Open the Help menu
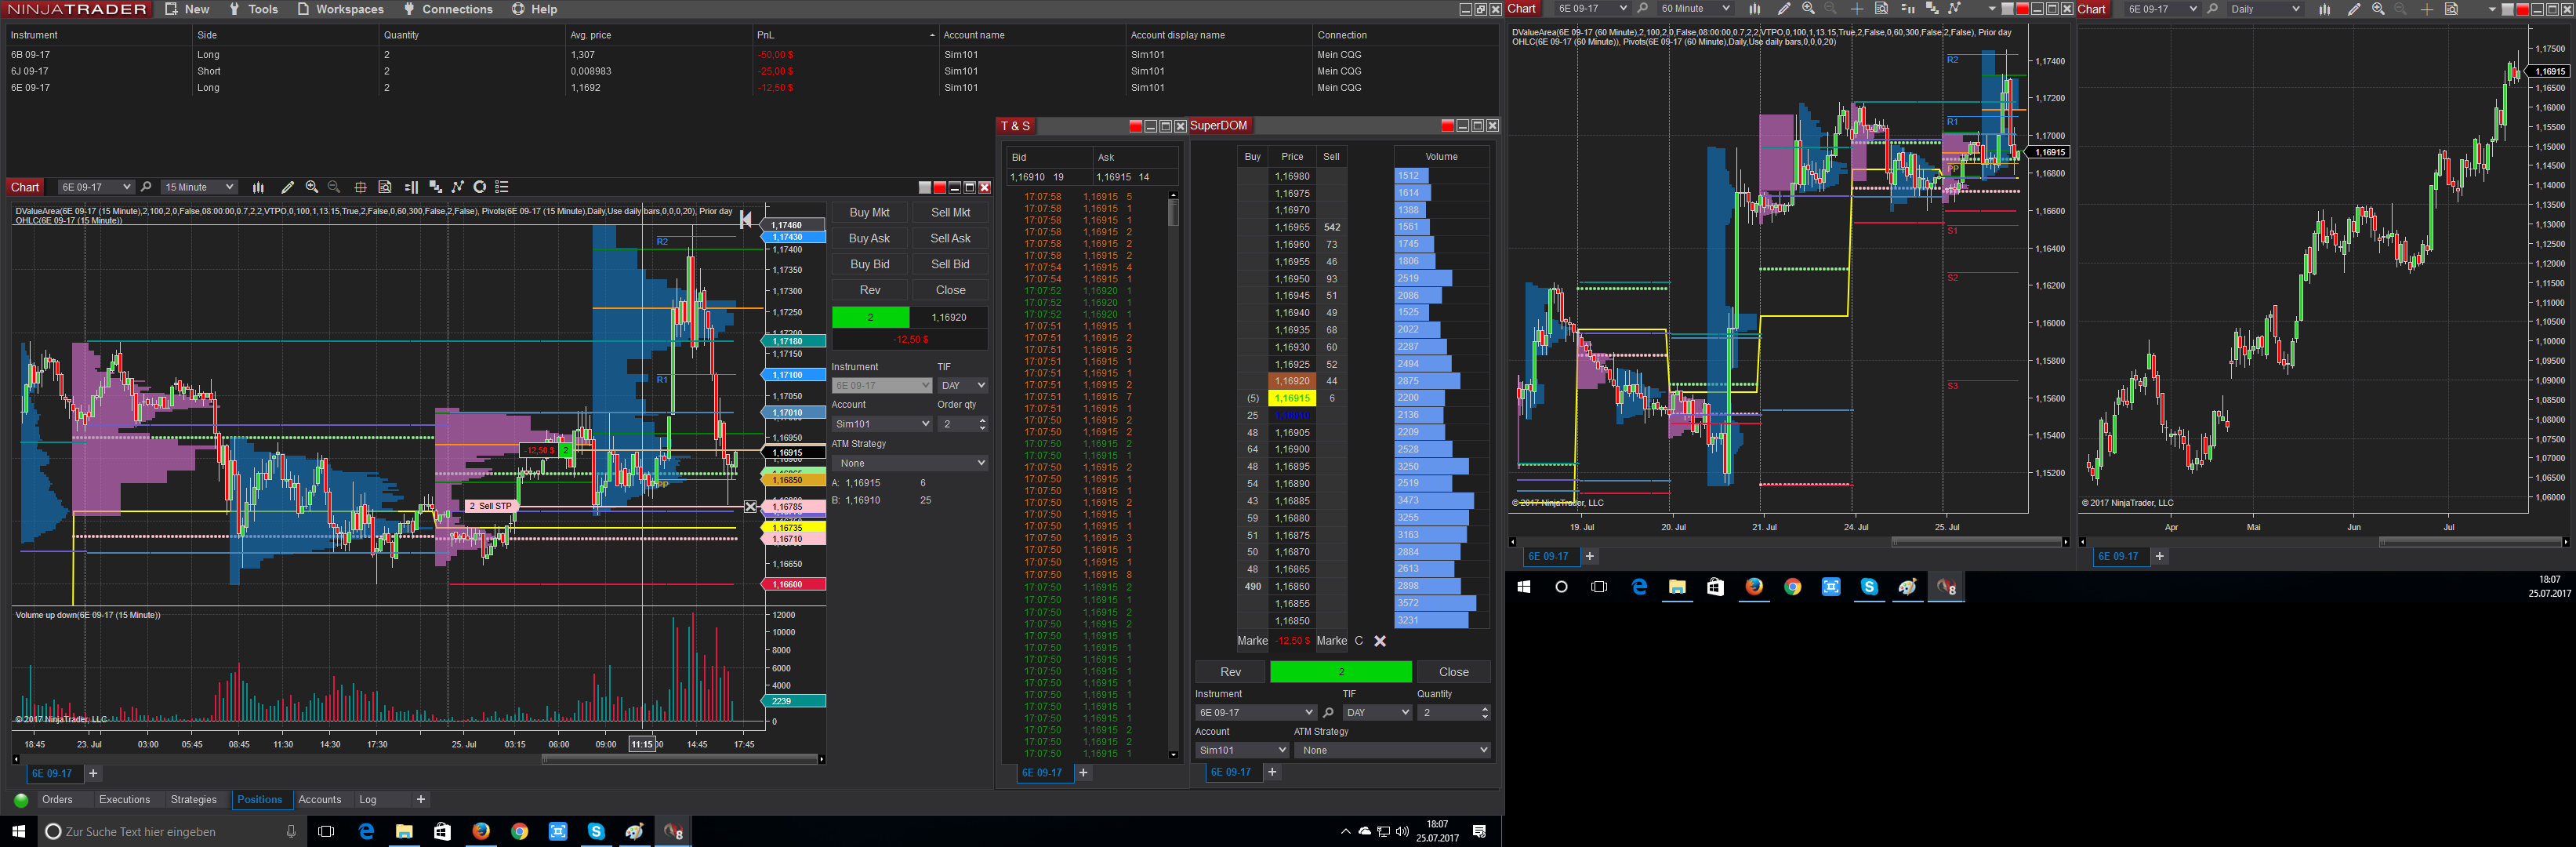Screen dimensions: 2576x847 [535, 9]
